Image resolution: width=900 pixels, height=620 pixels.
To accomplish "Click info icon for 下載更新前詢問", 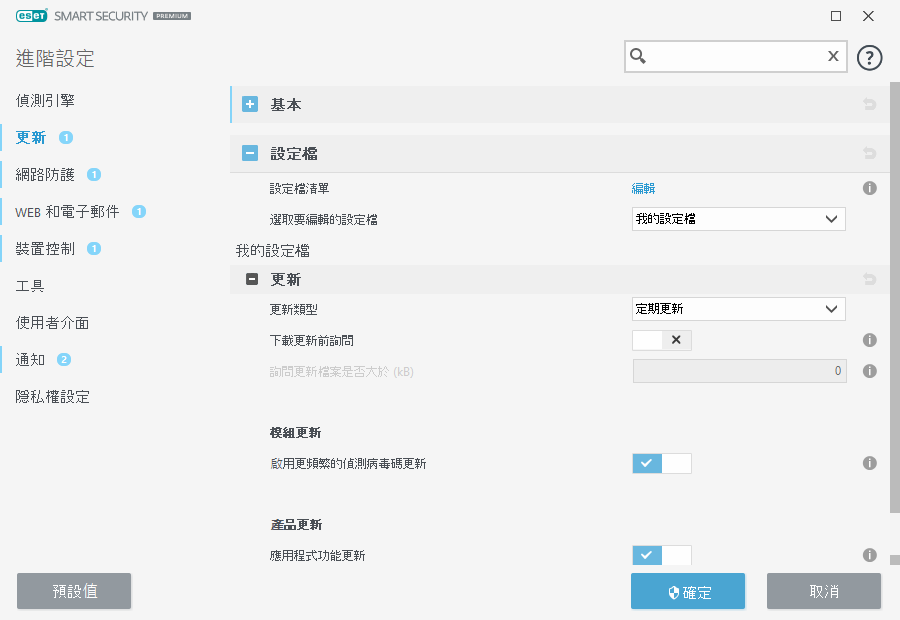I will click(869, 340).
